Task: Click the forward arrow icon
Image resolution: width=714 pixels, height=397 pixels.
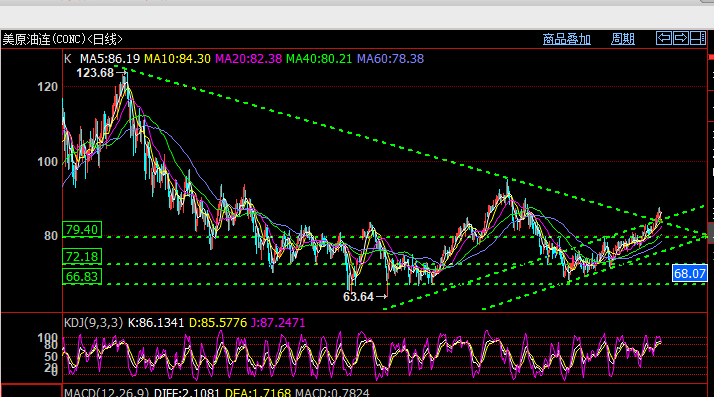Action: click(681, 38)
